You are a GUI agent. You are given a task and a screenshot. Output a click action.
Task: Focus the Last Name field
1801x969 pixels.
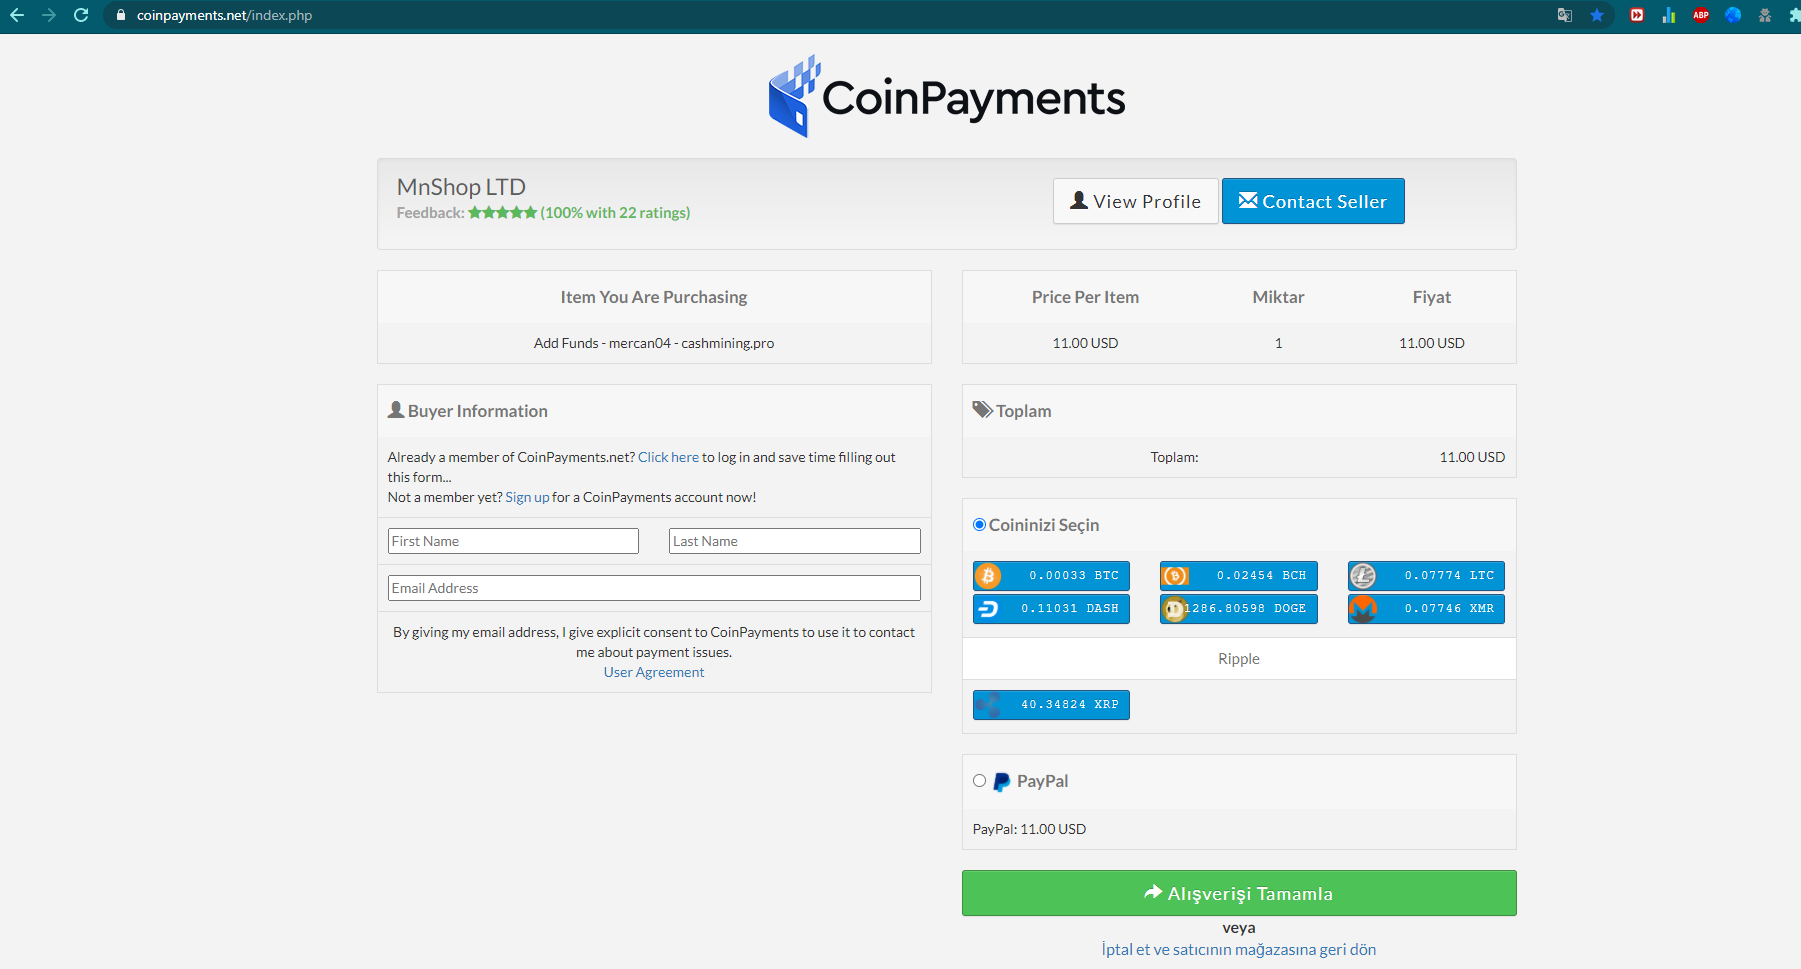point(795,541)
